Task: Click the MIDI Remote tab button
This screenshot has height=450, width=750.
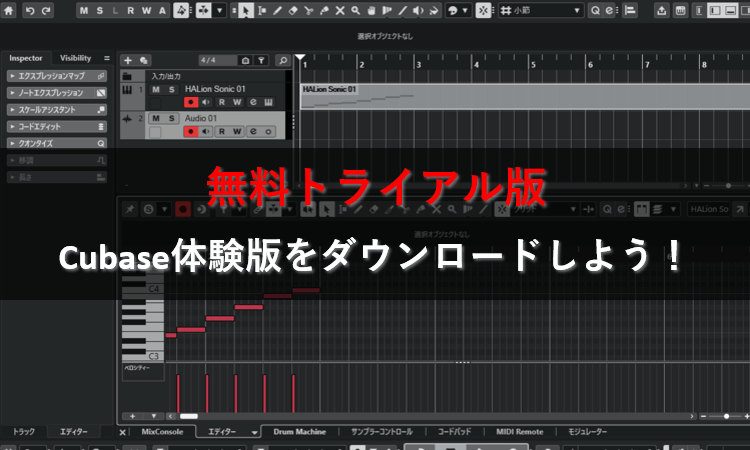Action: (x=519, y=432)
